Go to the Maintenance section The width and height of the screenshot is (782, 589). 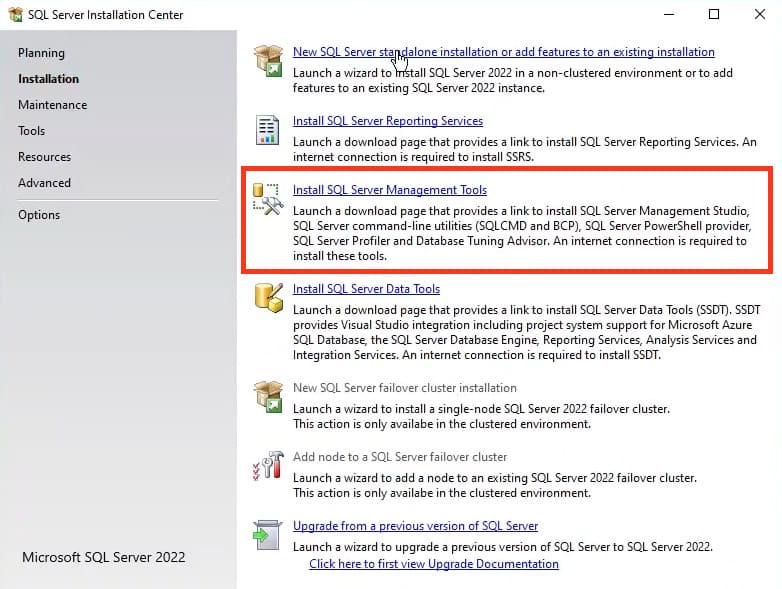tap(52, 105)
